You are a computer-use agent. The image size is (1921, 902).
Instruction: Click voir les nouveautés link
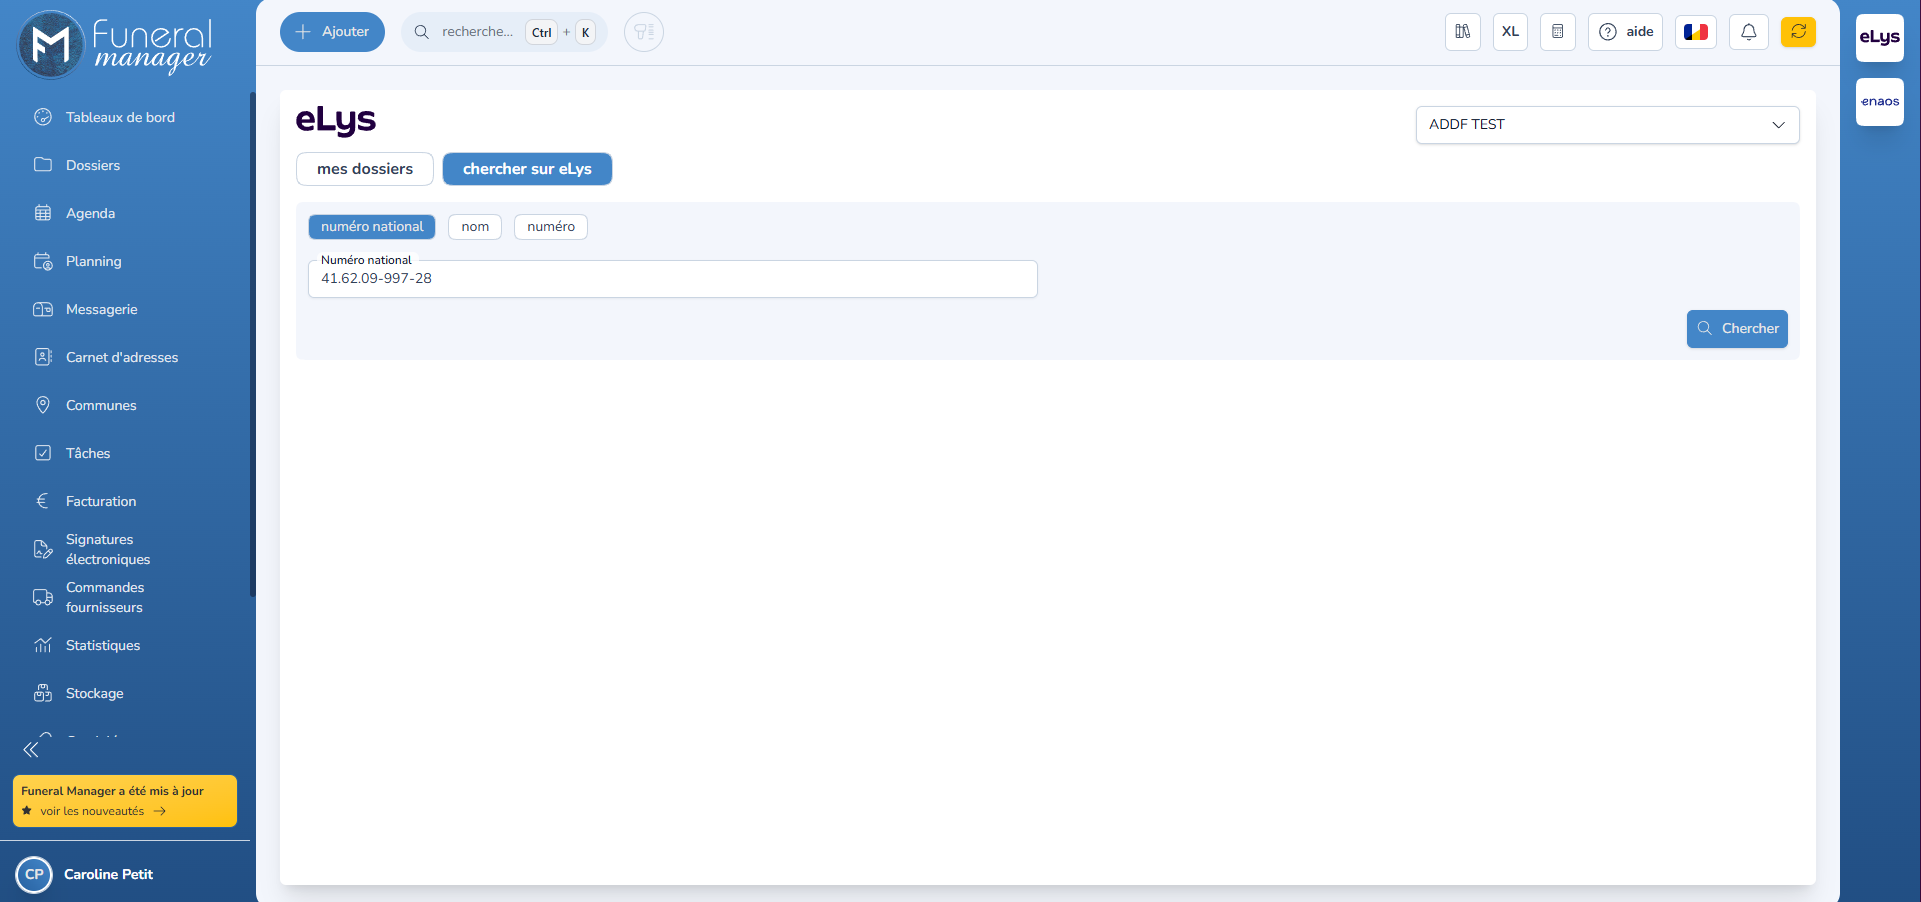point(103,811)
